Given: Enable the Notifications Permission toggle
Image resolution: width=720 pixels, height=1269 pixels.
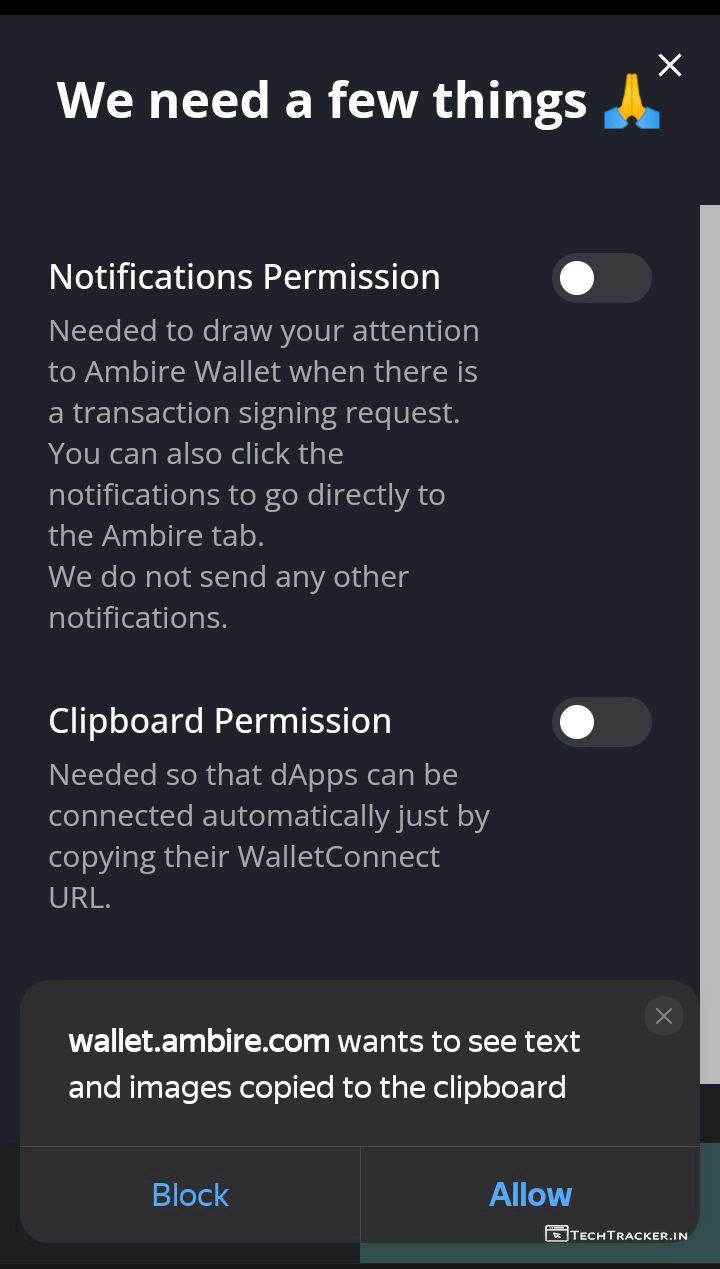Looking at the screenshot, I should click(x=601, y=278).
